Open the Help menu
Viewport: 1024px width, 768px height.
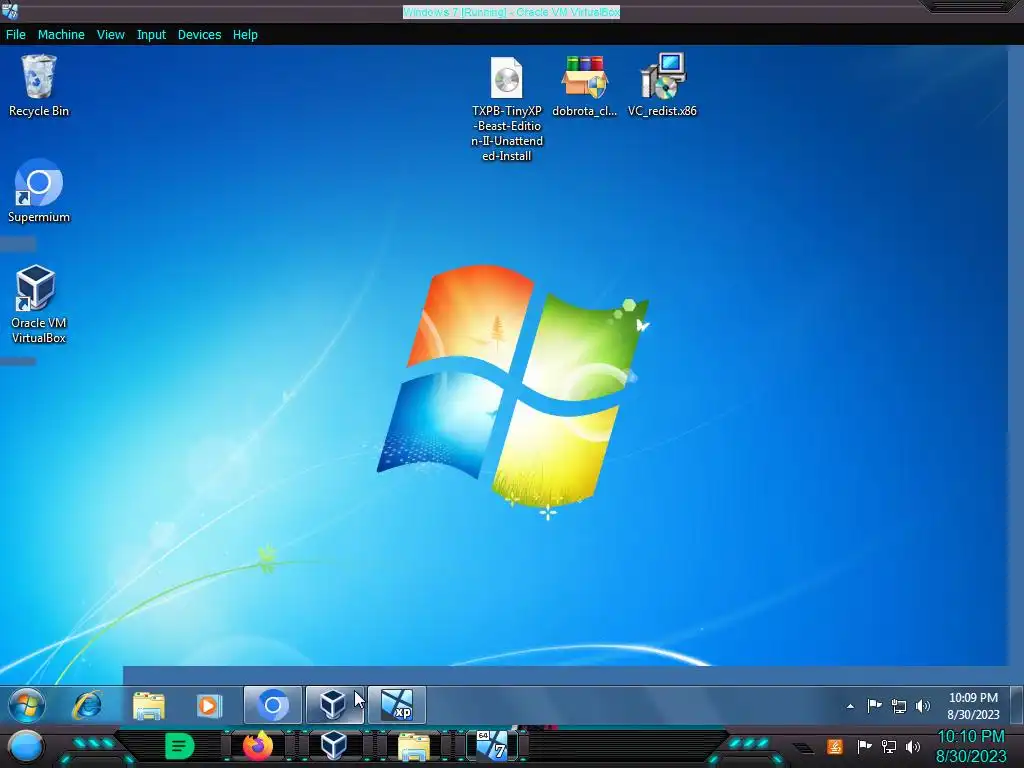tap(245, 35)
